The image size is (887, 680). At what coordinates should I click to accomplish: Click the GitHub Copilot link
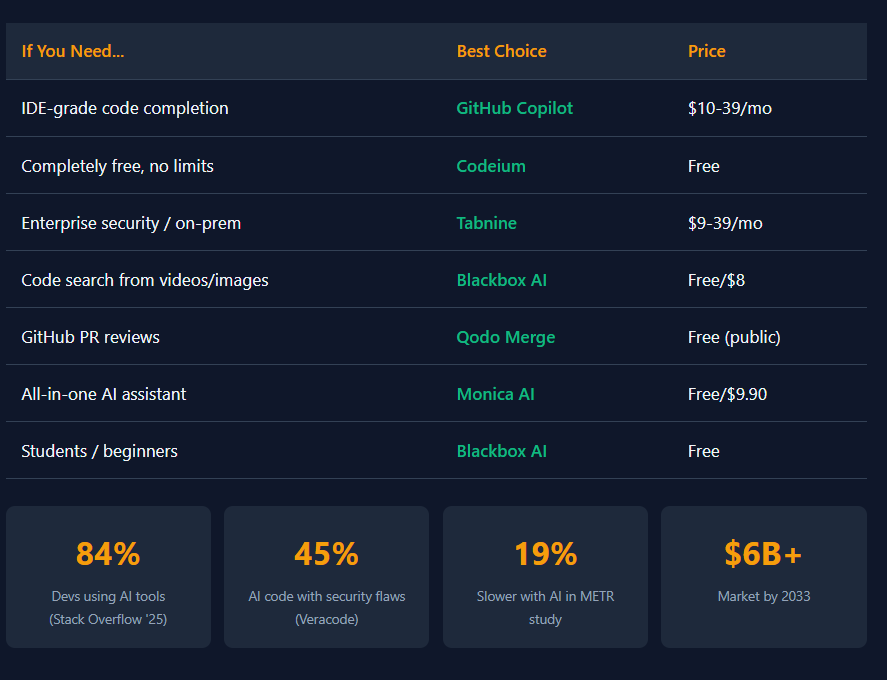click(x=514, y=108)
